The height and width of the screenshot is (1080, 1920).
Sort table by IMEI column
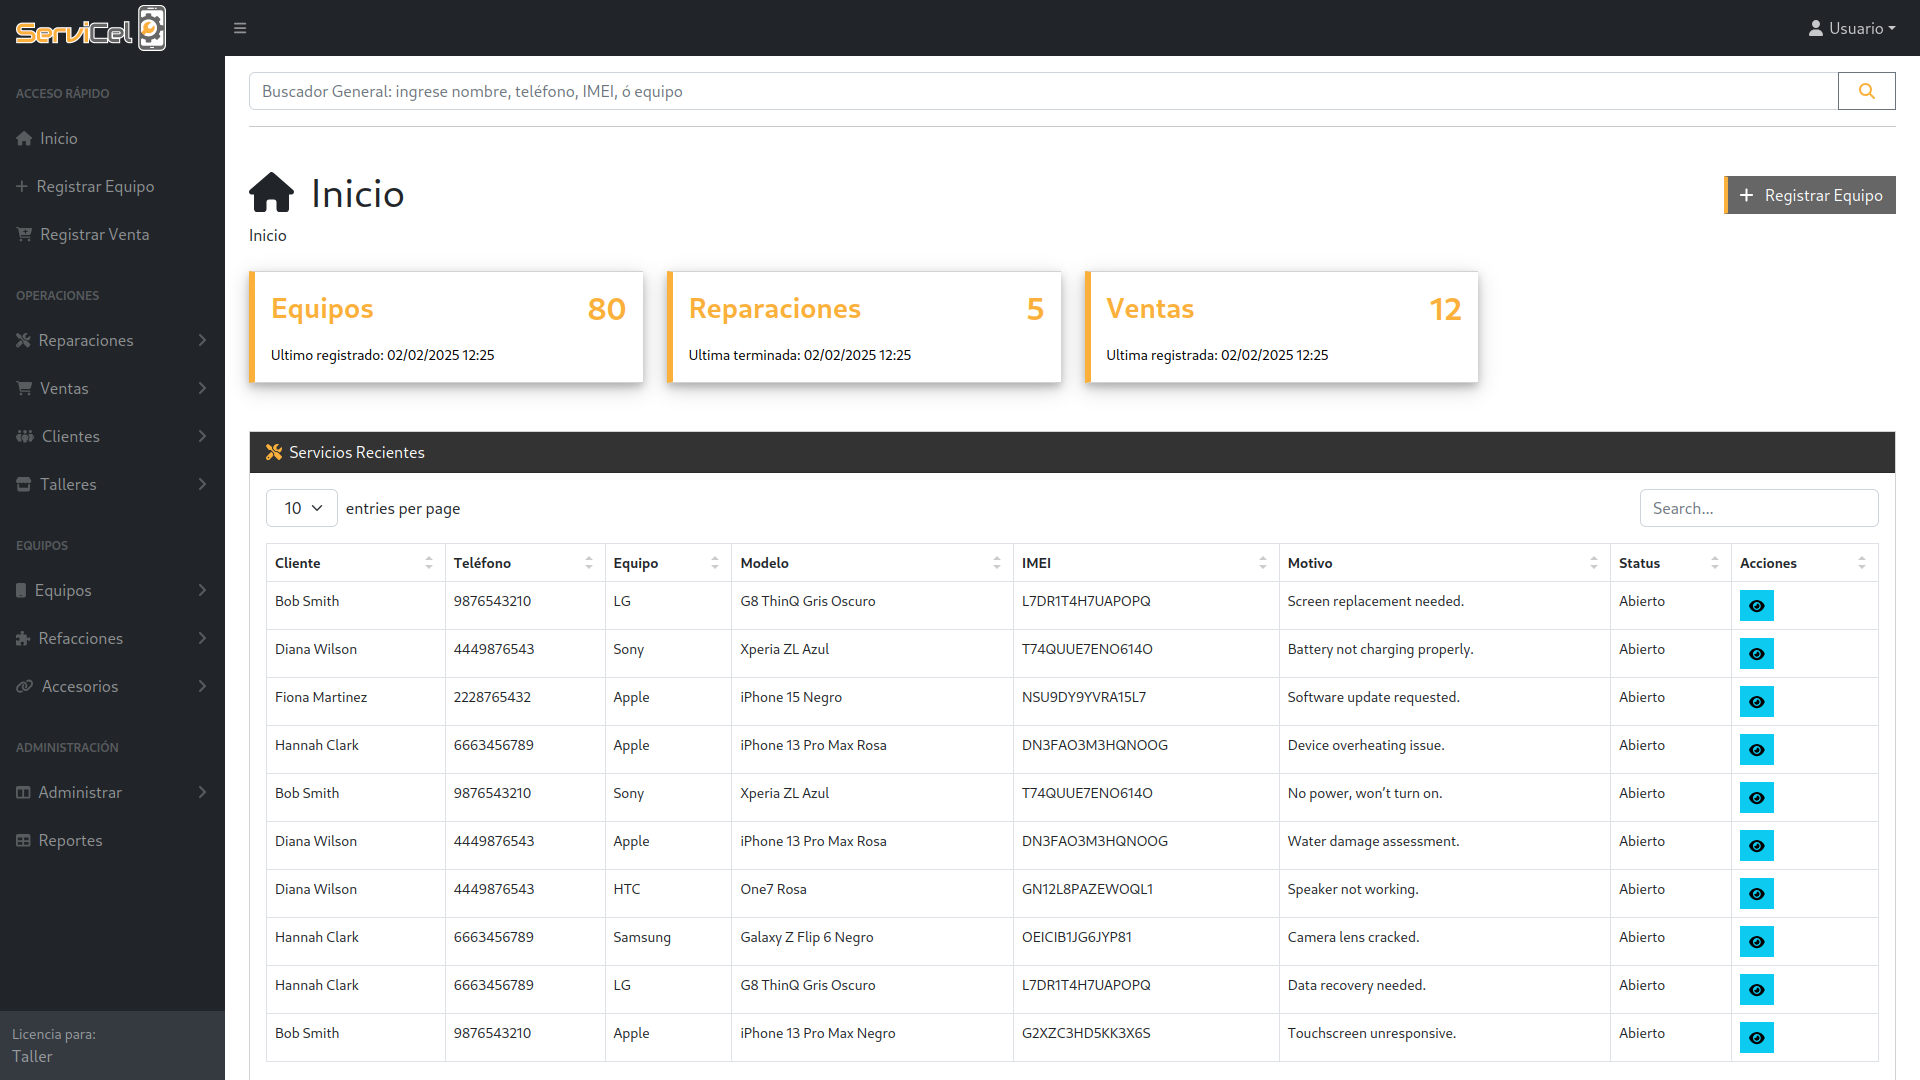pos(1146,563)
